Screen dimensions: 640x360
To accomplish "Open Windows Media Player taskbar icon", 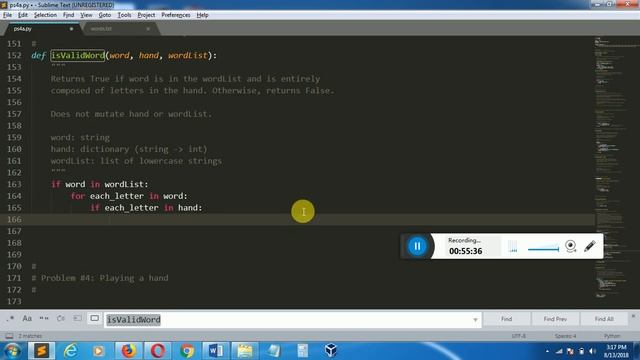I will 98,351.
